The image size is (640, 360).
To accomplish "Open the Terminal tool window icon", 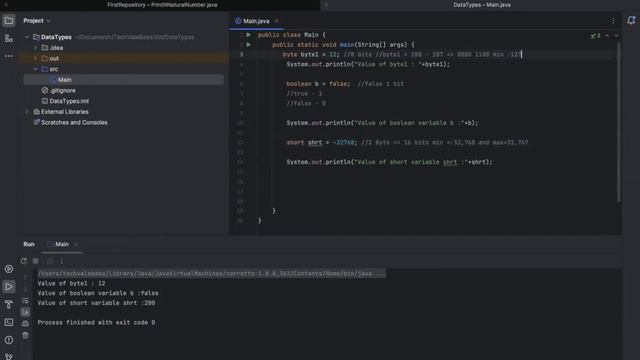I will pyautogui.click(x=9, y=322).
